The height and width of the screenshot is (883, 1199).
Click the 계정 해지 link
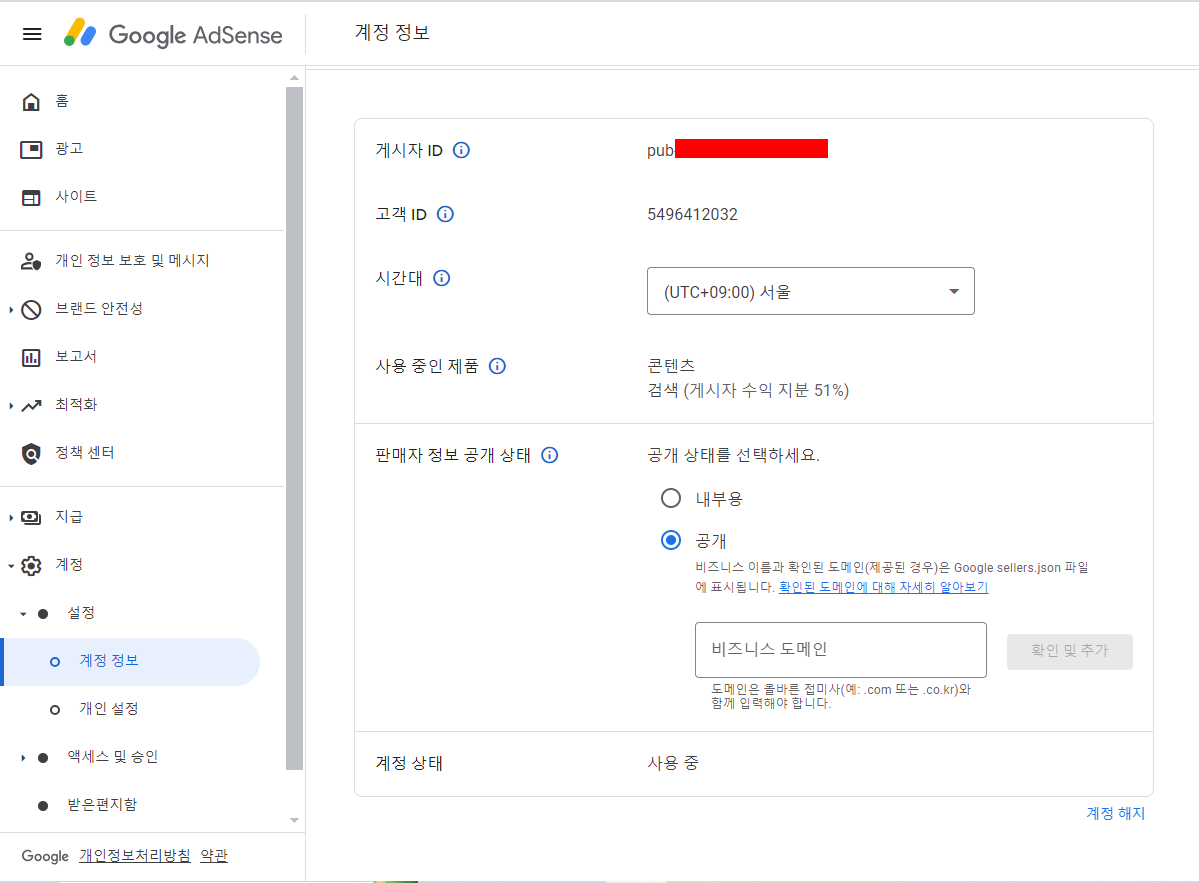click(1116, 813)
